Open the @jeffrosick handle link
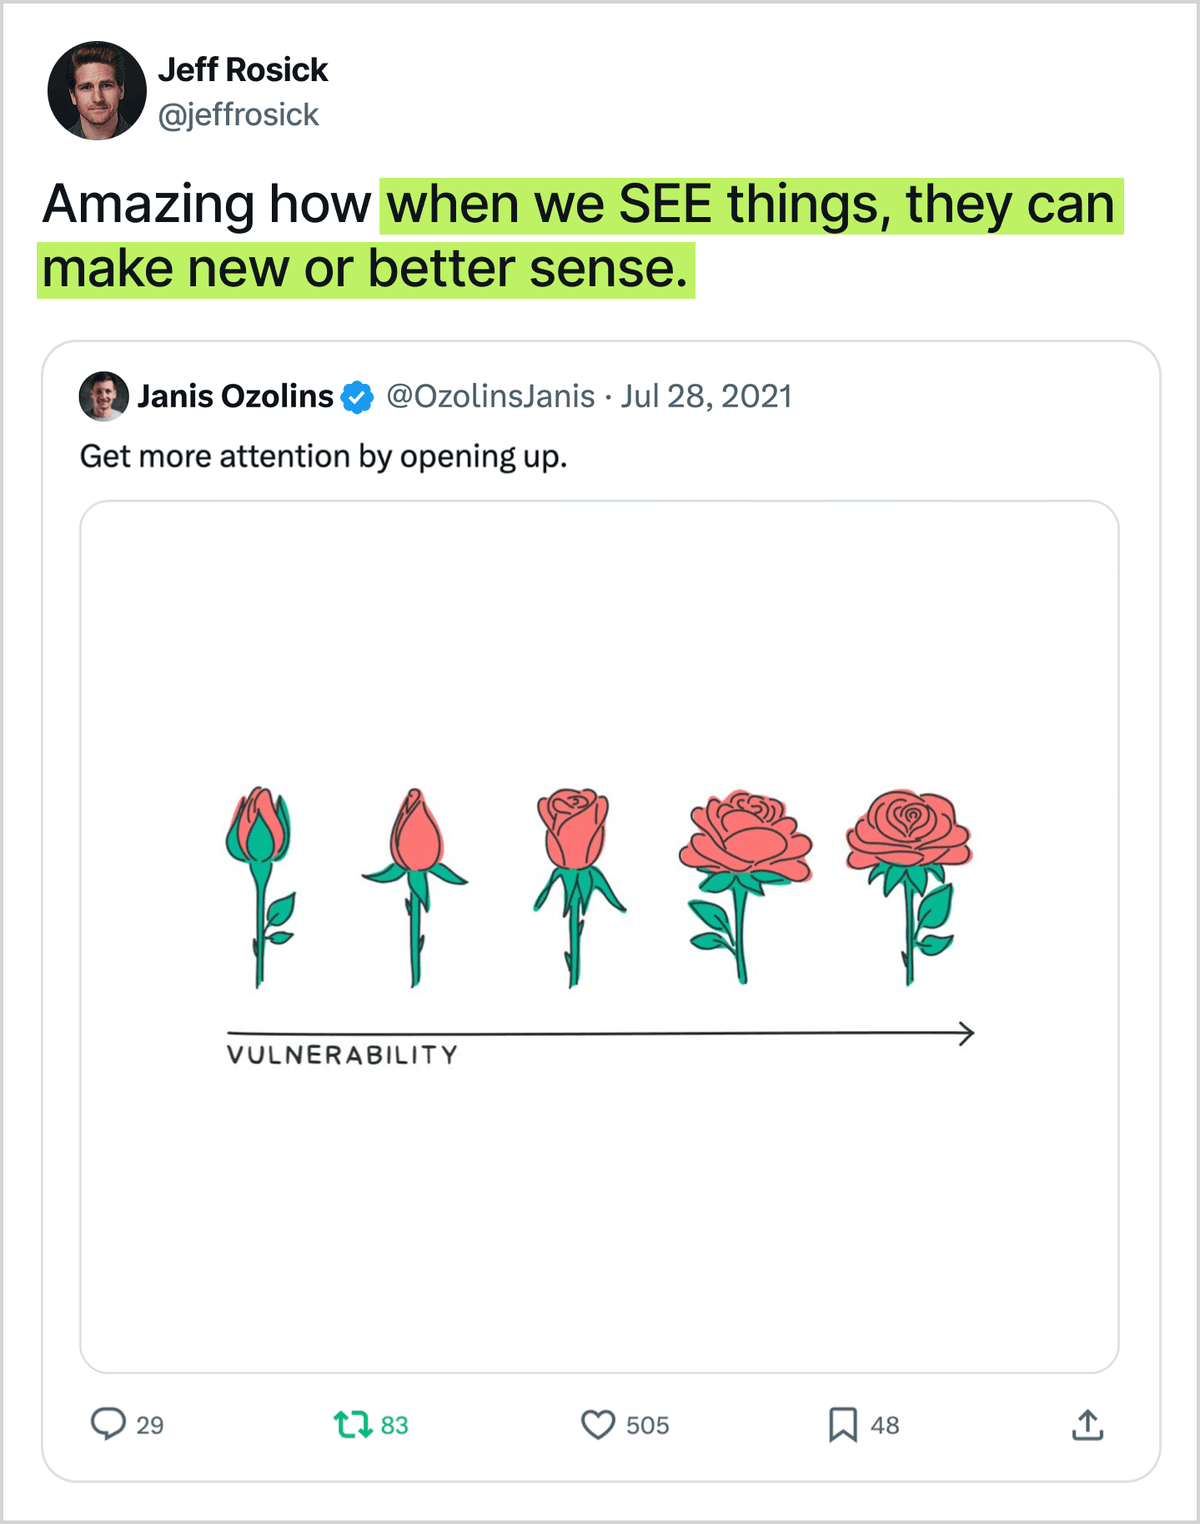The width and height of the screenshot is (1200, 1524). [238, 115]
